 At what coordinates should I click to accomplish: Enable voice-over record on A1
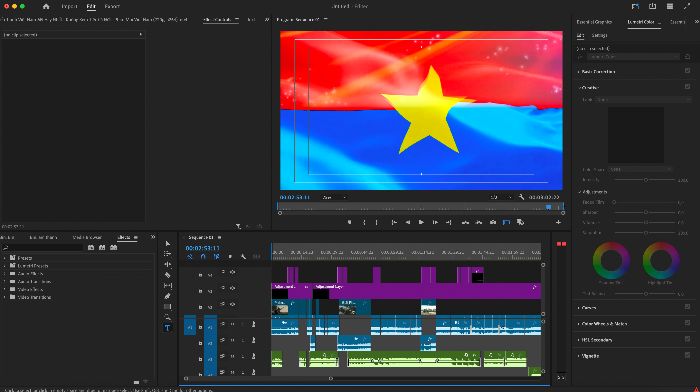(254, 324)
